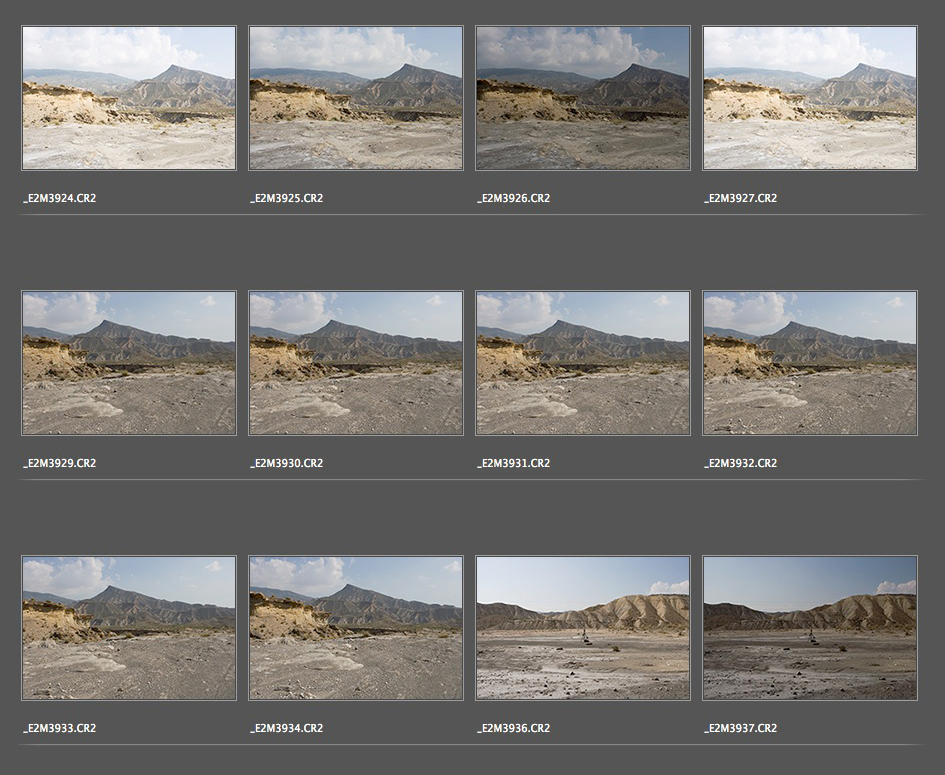This screenshot has height=775, width=945.
Task: Select the _E2M3927.CR2 filename label
Action: (x=741, y=199)
